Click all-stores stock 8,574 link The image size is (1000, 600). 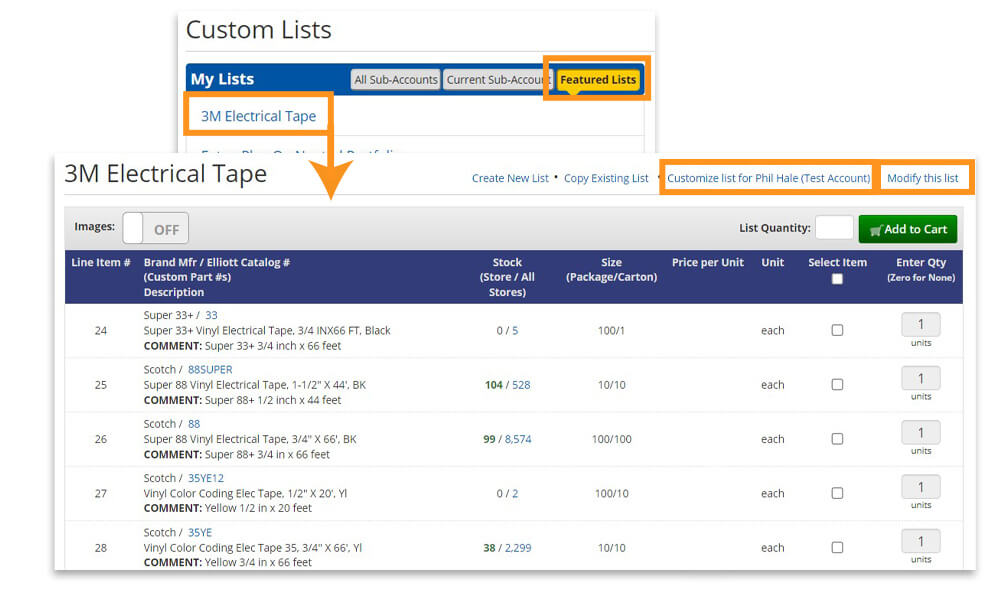pyautogui.click(x=518, y=439)
